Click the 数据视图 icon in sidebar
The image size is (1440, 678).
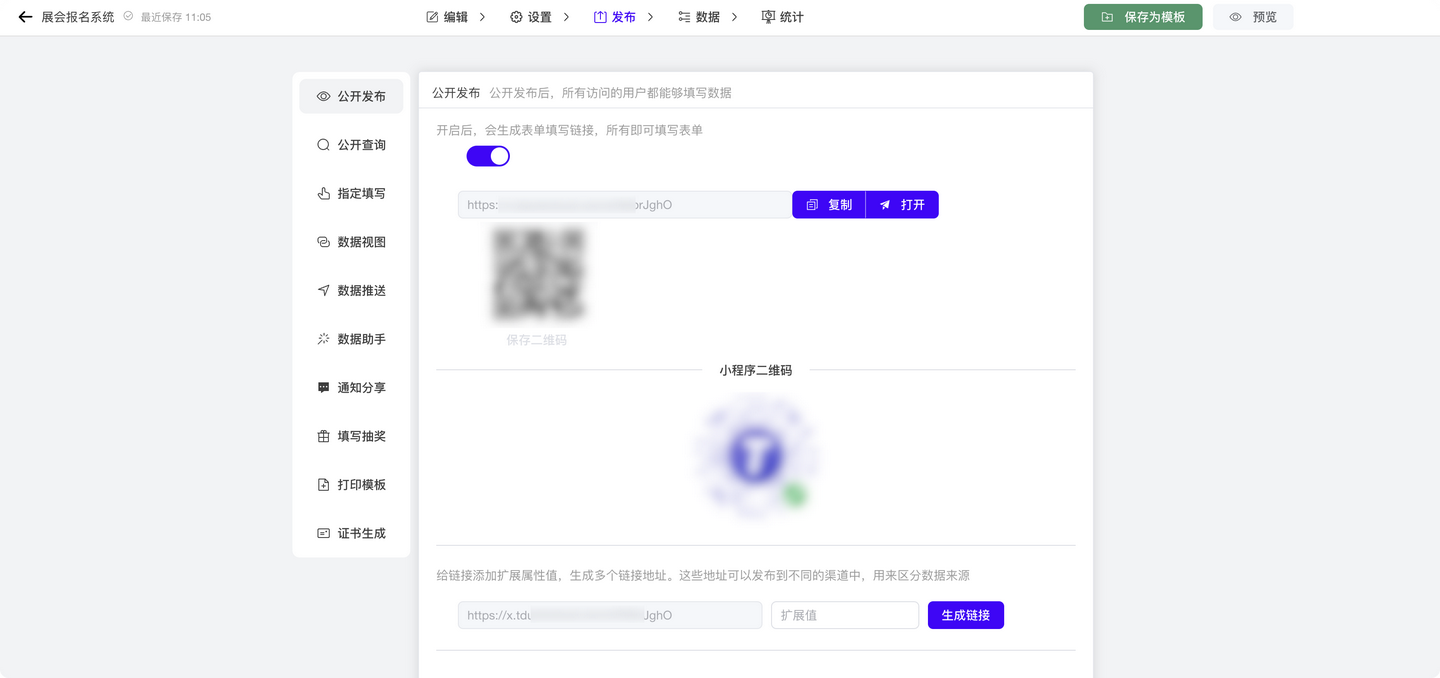(323, 242)
